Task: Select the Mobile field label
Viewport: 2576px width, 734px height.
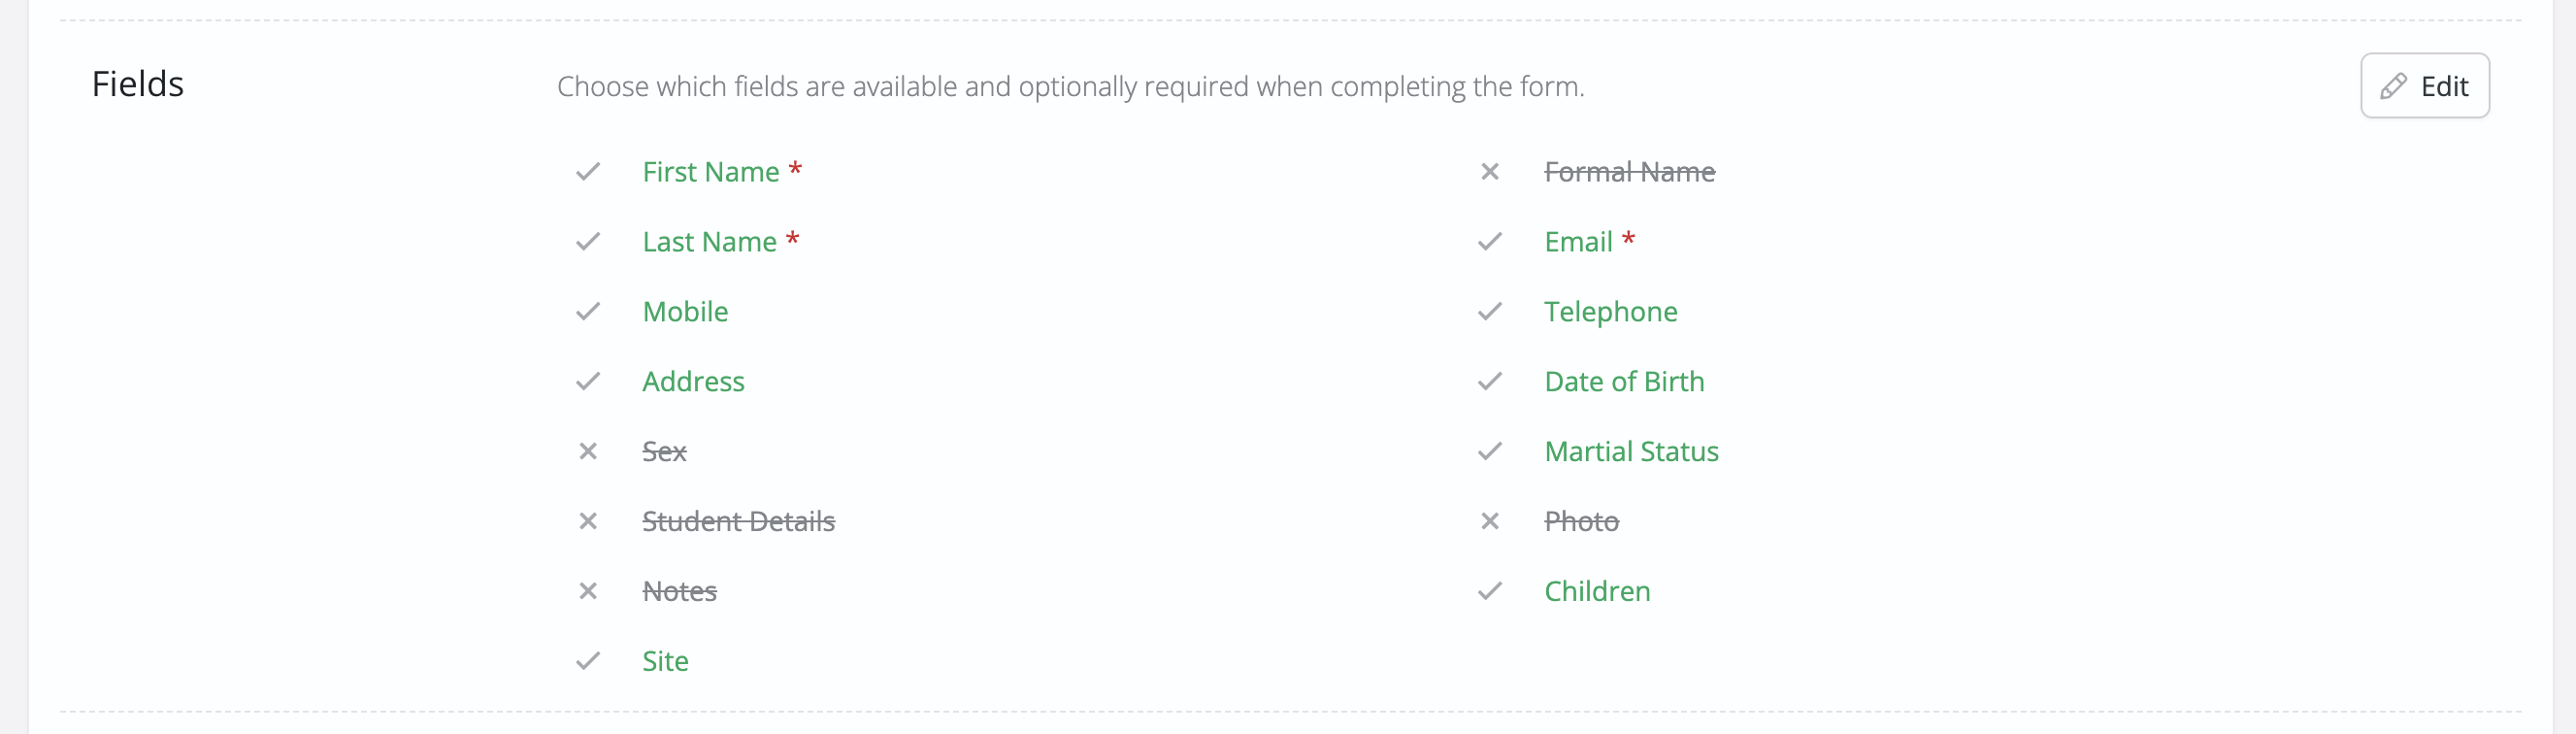Action: [685, 312]
